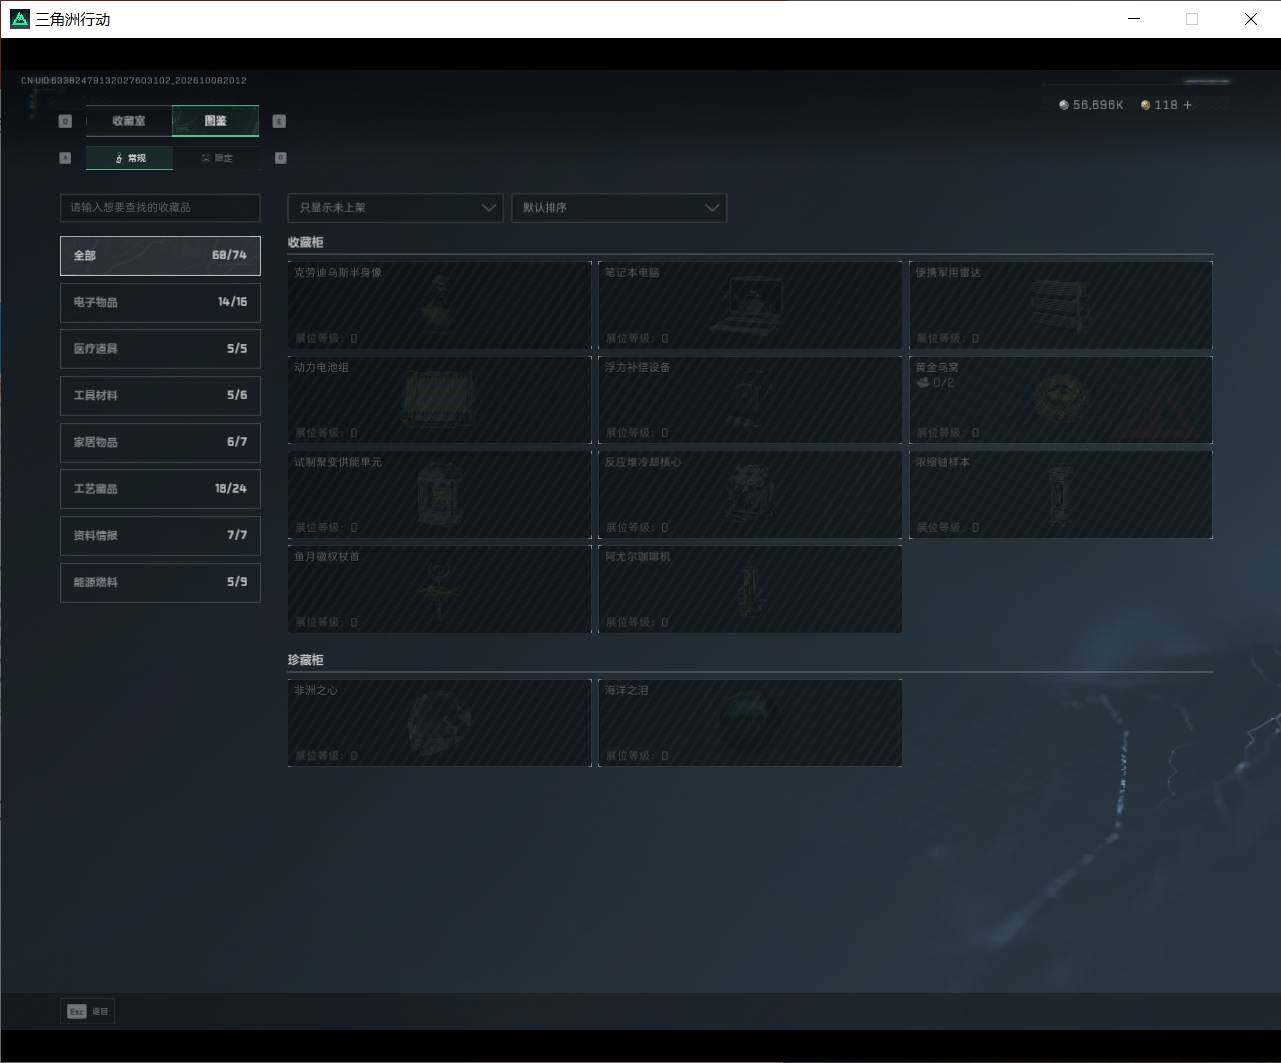
Task: Open the 动力电池组 item card
Action: 440,400
